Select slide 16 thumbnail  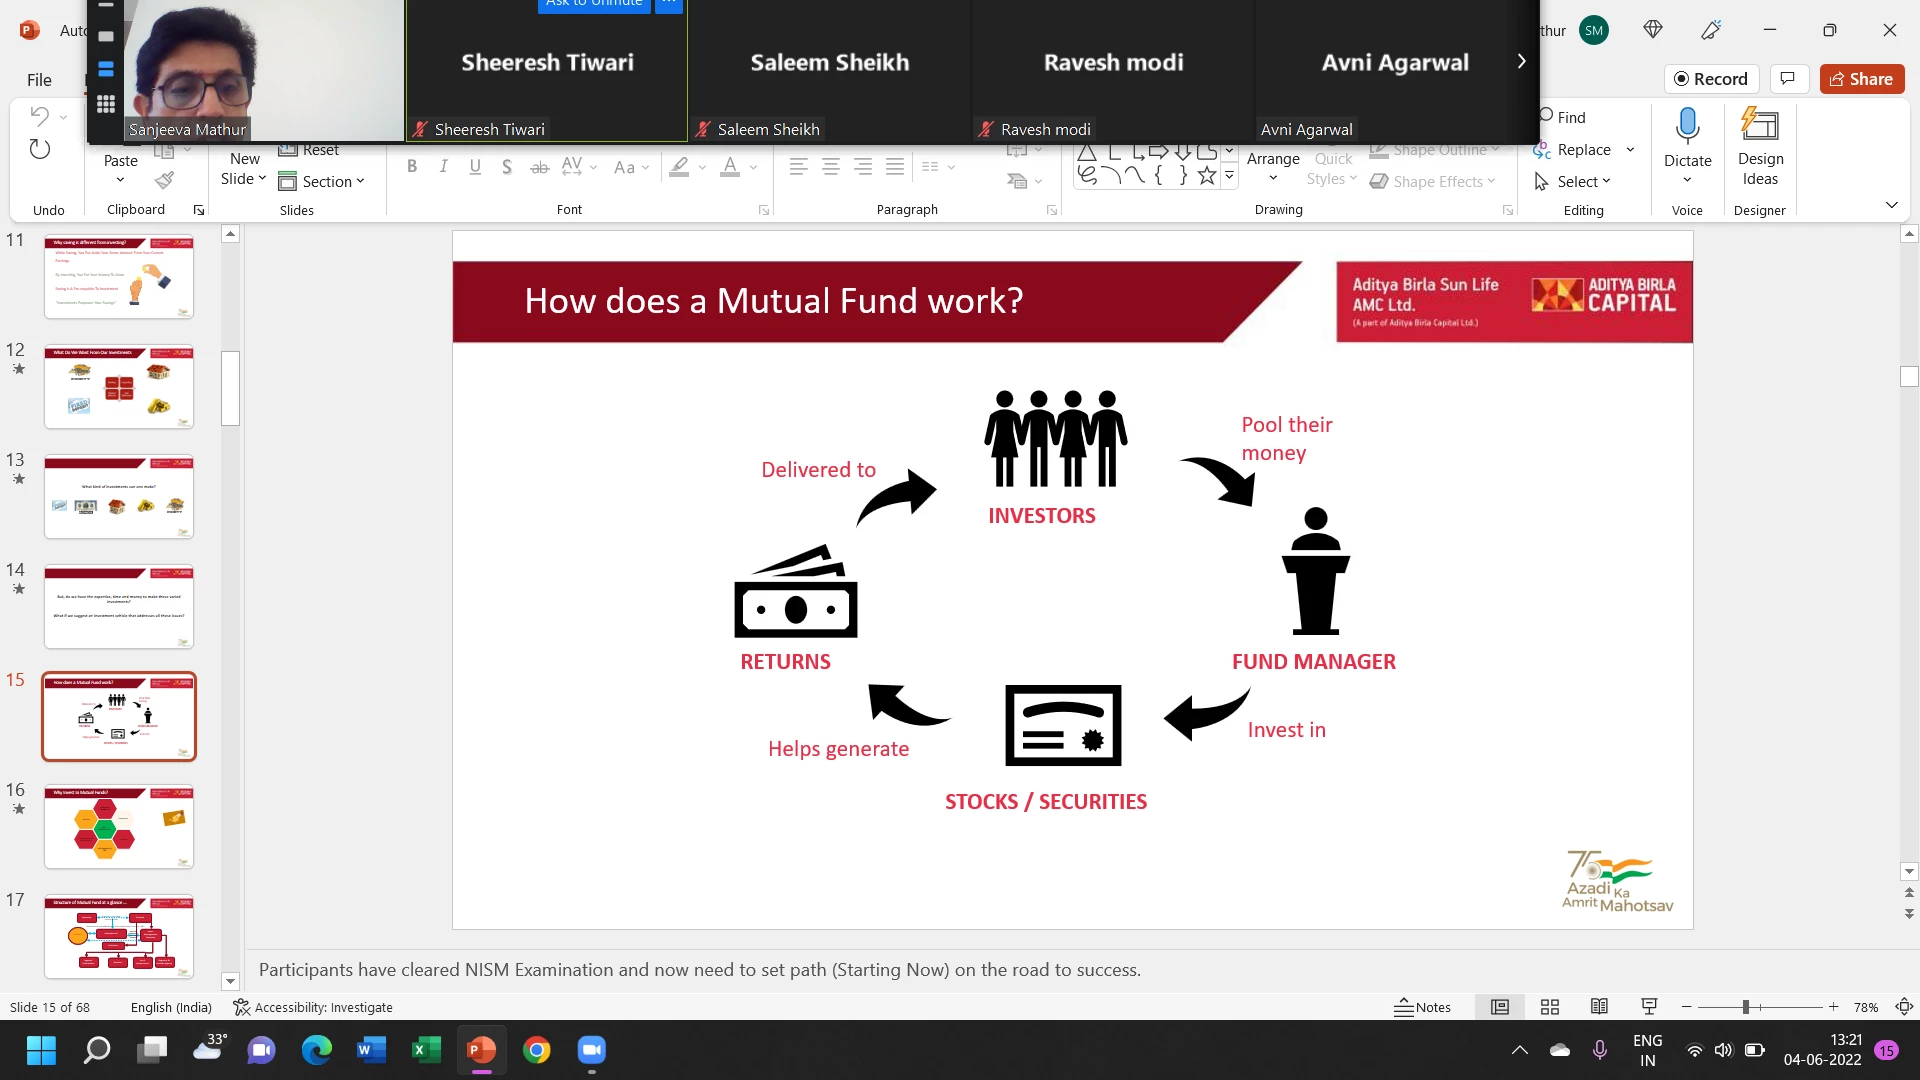point(119,826)
